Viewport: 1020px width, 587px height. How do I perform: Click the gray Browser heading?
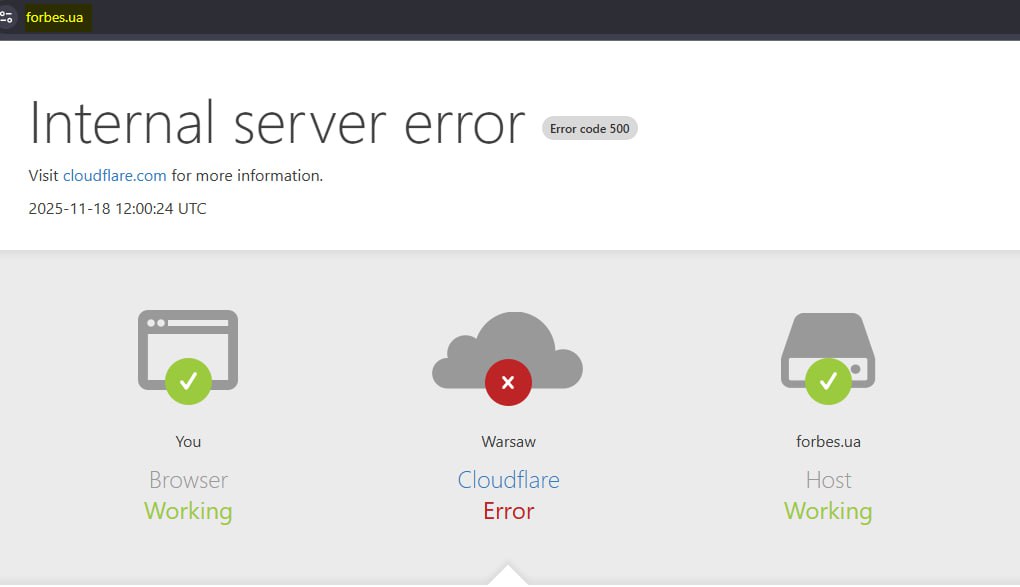point(188,480)
